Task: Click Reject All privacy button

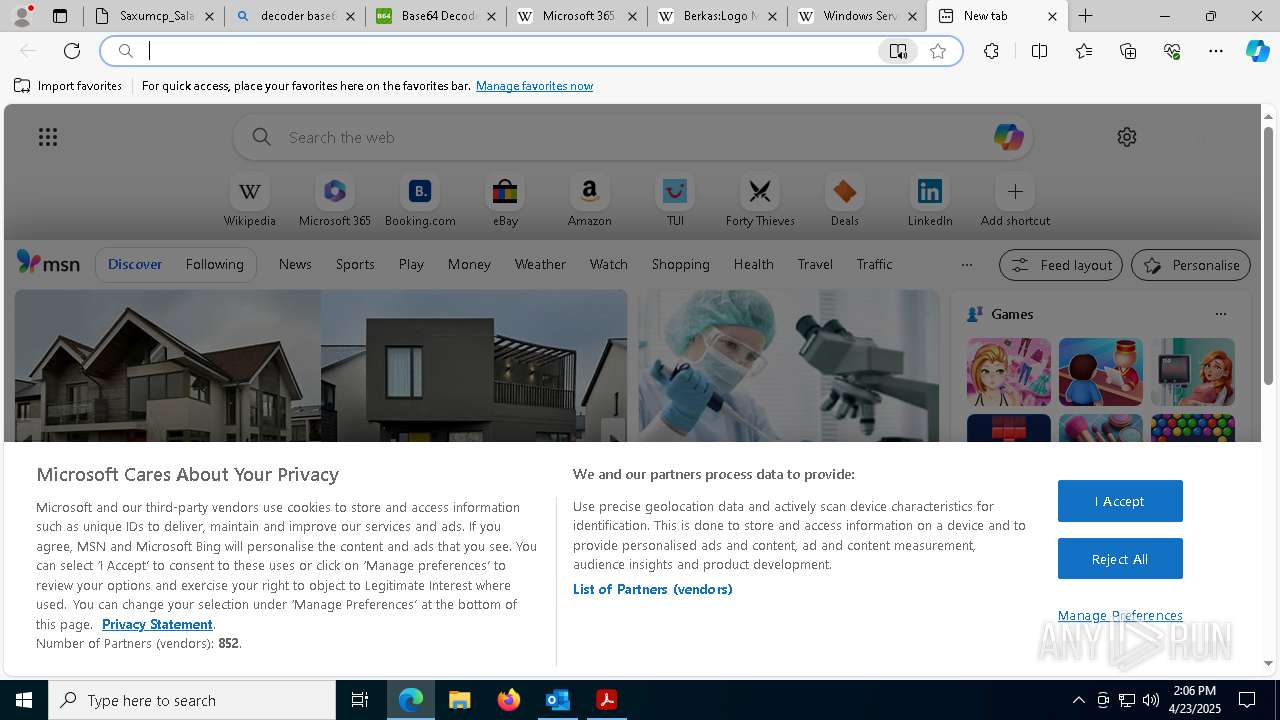Action: (x=1120, y=559)
